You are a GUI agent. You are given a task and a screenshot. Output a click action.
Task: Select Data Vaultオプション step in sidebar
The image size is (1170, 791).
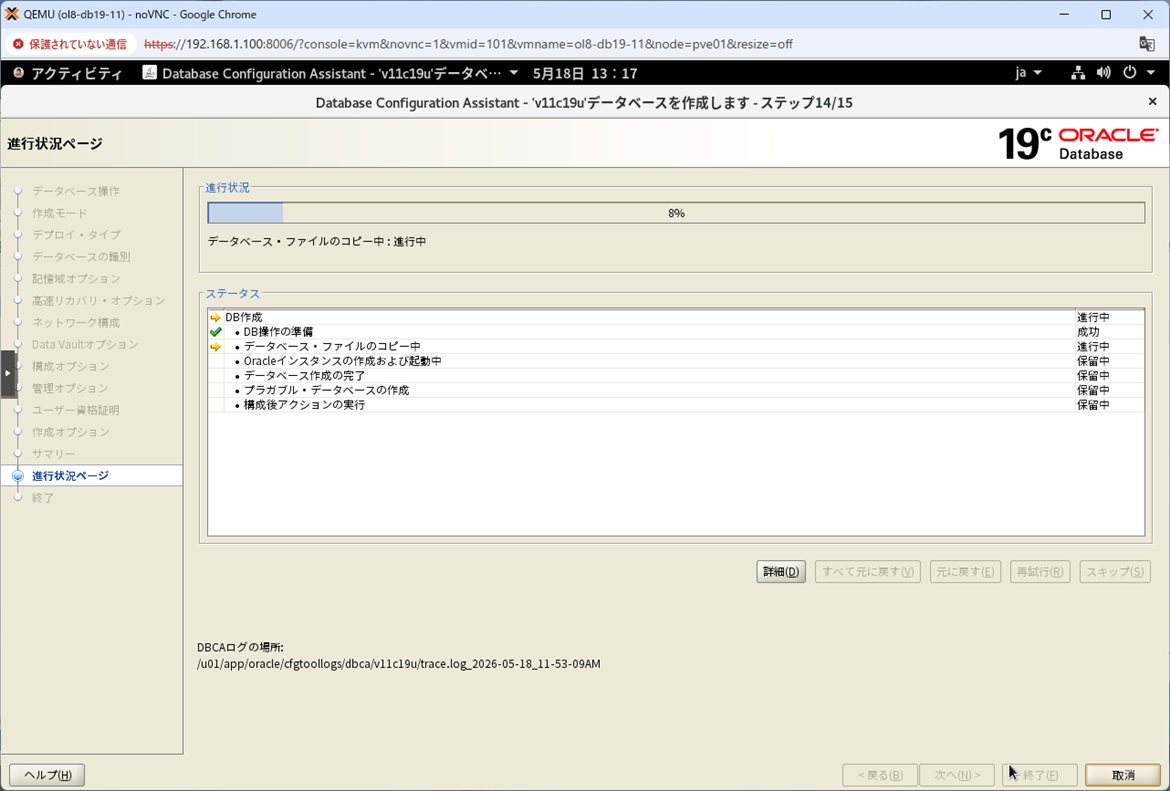85,344
